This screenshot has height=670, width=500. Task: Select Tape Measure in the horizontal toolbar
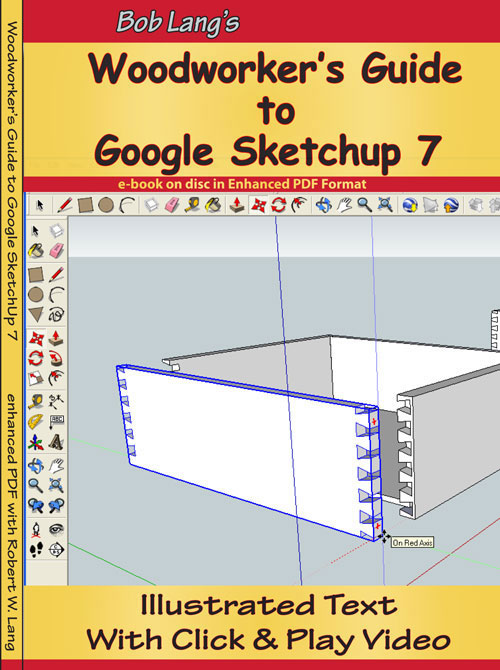point(193,205)
